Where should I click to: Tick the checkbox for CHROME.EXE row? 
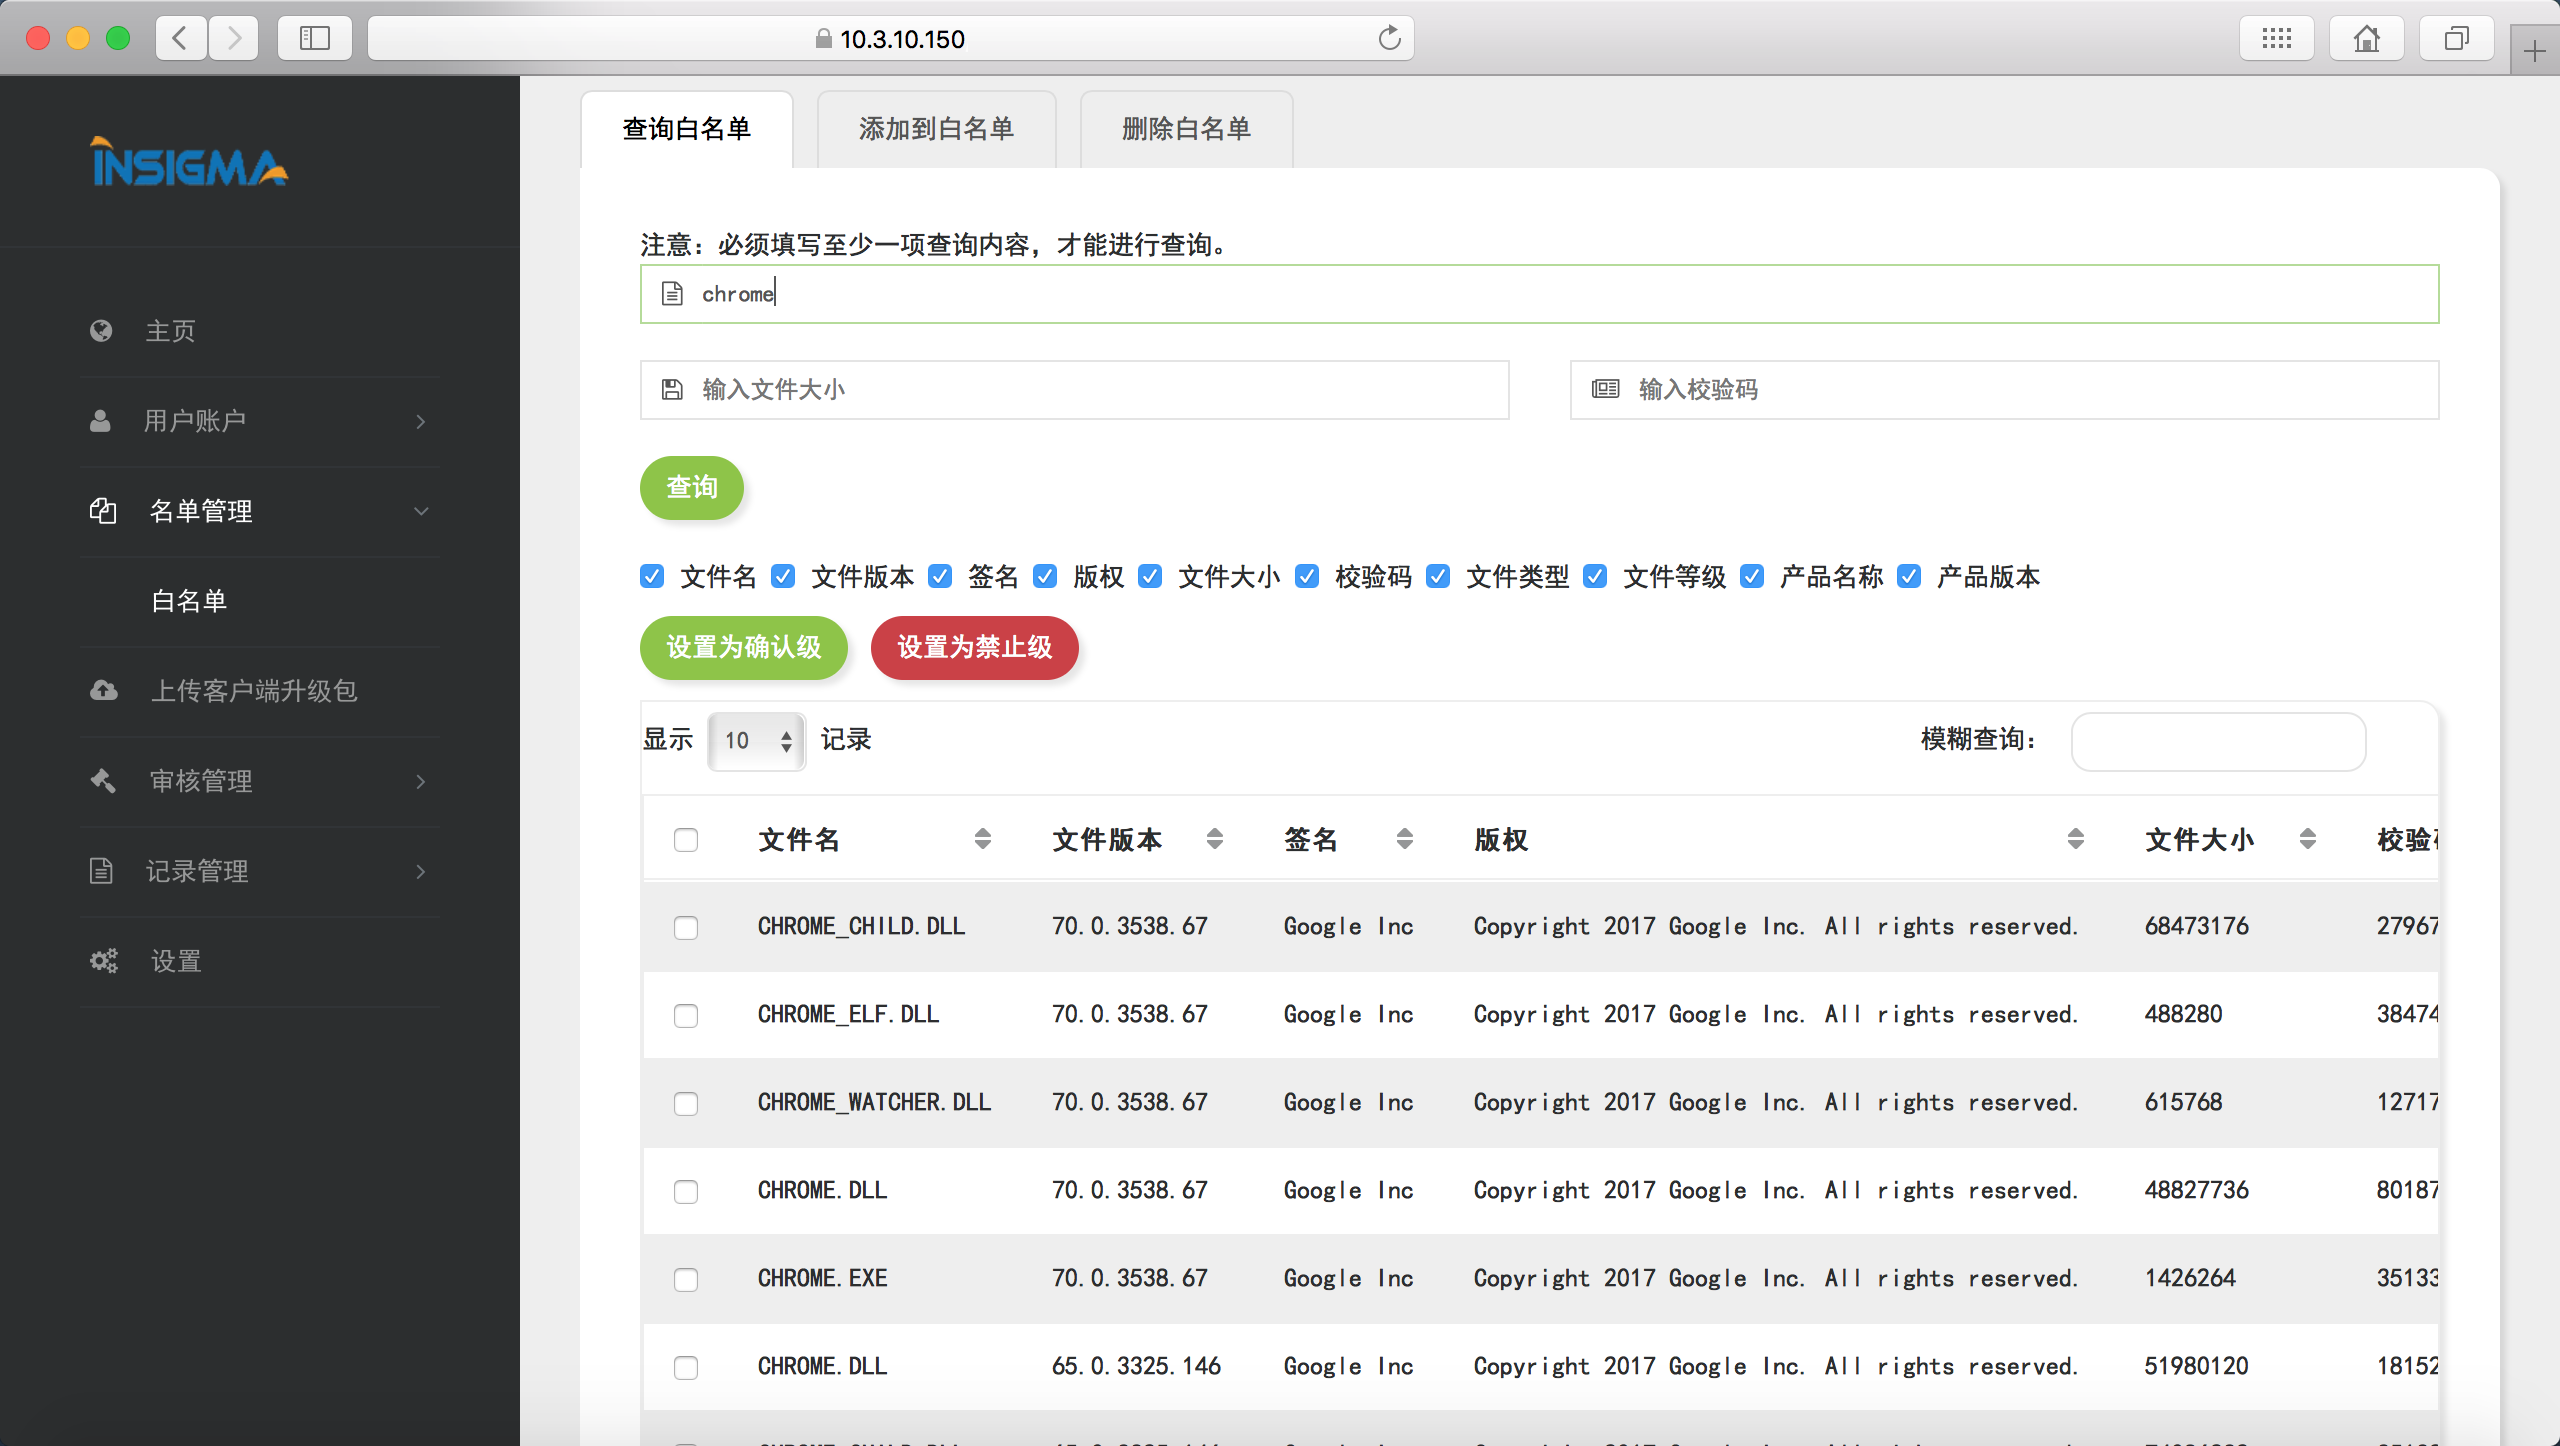(x=686, y=1279)
